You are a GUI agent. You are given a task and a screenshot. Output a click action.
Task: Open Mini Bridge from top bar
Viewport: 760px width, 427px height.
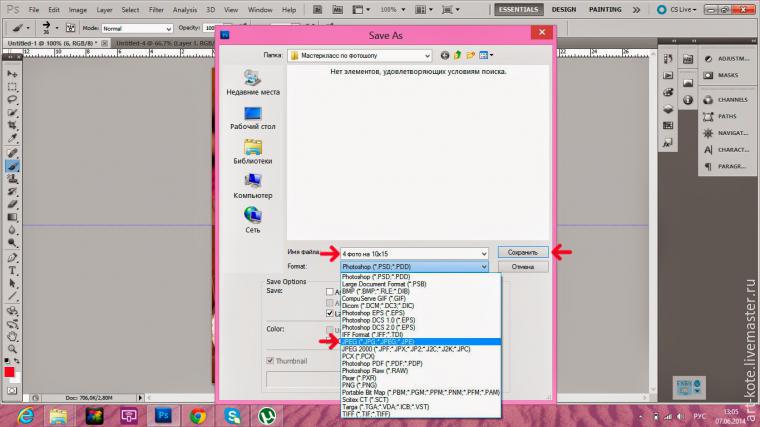pyautogui.click(x=338, y=10)
